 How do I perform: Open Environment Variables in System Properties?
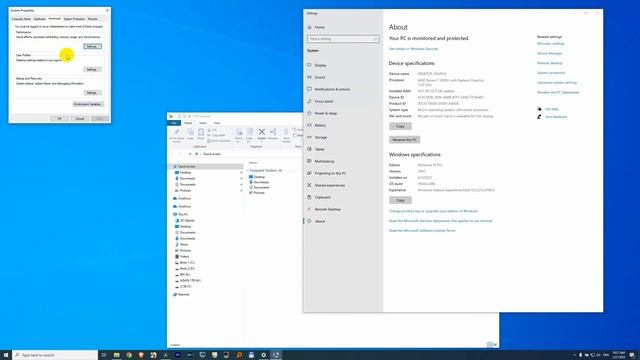[88, 104]
